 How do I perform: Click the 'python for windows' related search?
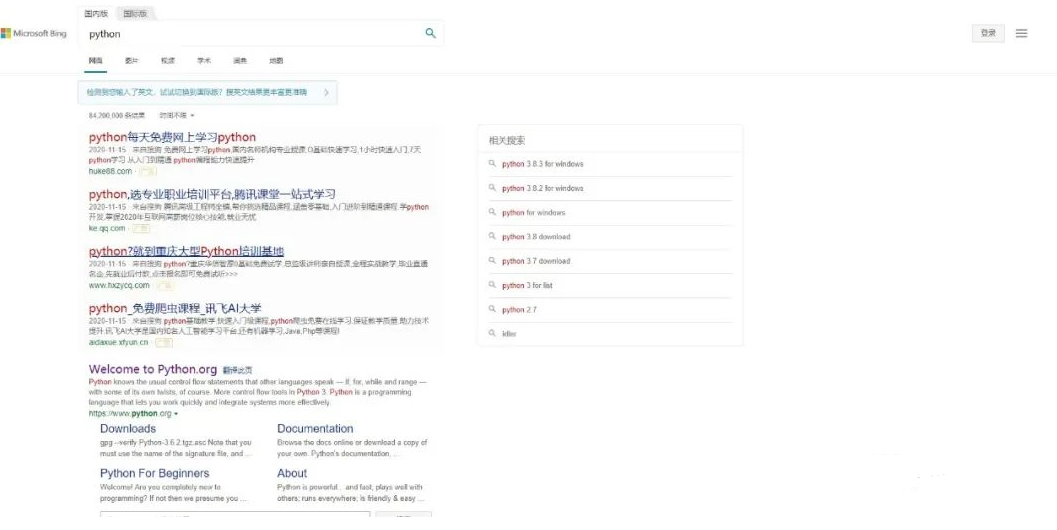[533, 213]
